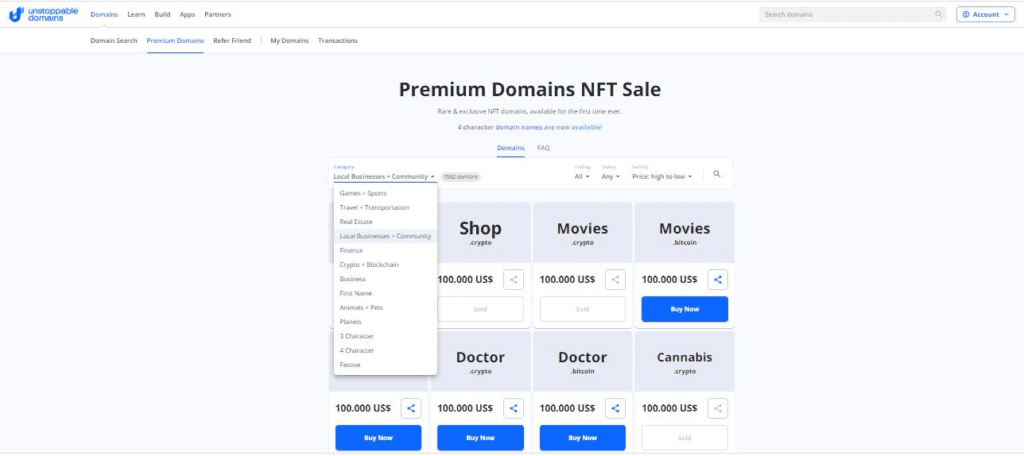
Task: Share the Cannabis .crypto domain
Action: coord(718,408)
